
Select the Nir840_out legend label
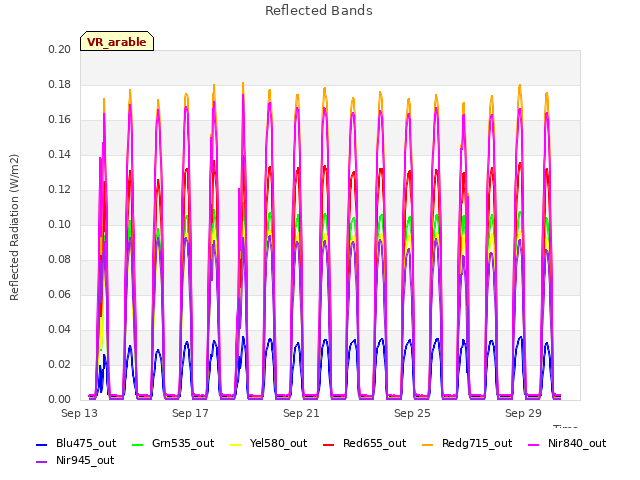577,443
